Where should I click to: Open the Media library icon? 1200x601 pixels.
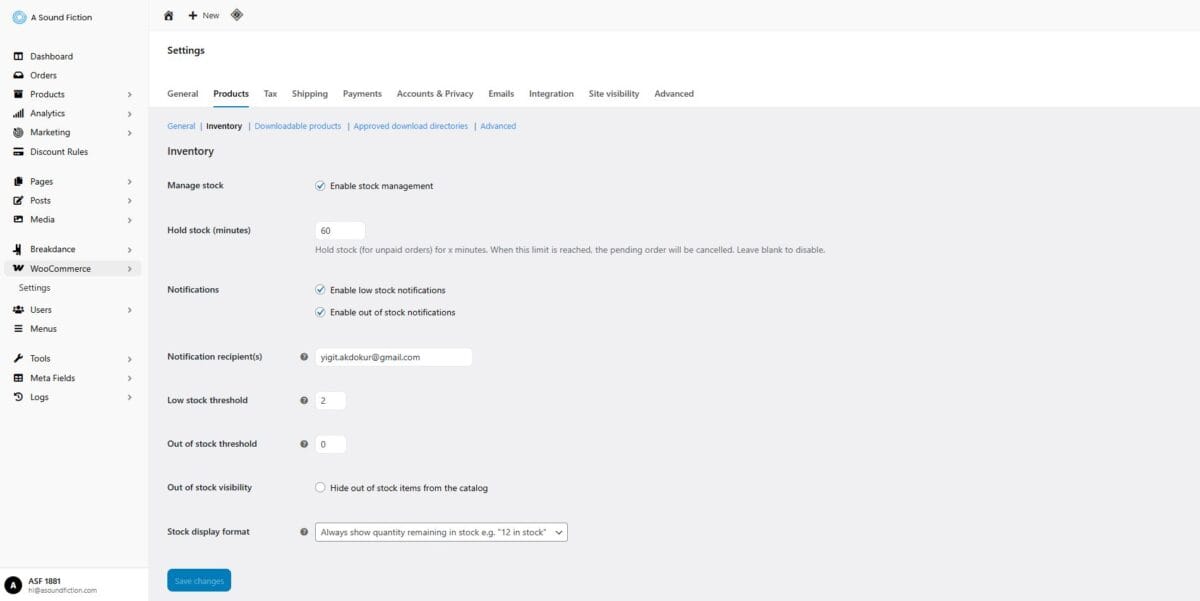coord(17,219)
